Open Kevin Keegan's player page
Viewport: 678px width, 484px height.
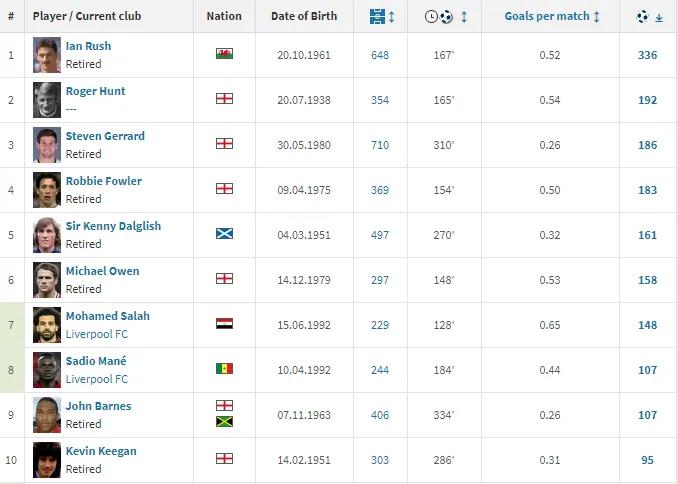101,451
